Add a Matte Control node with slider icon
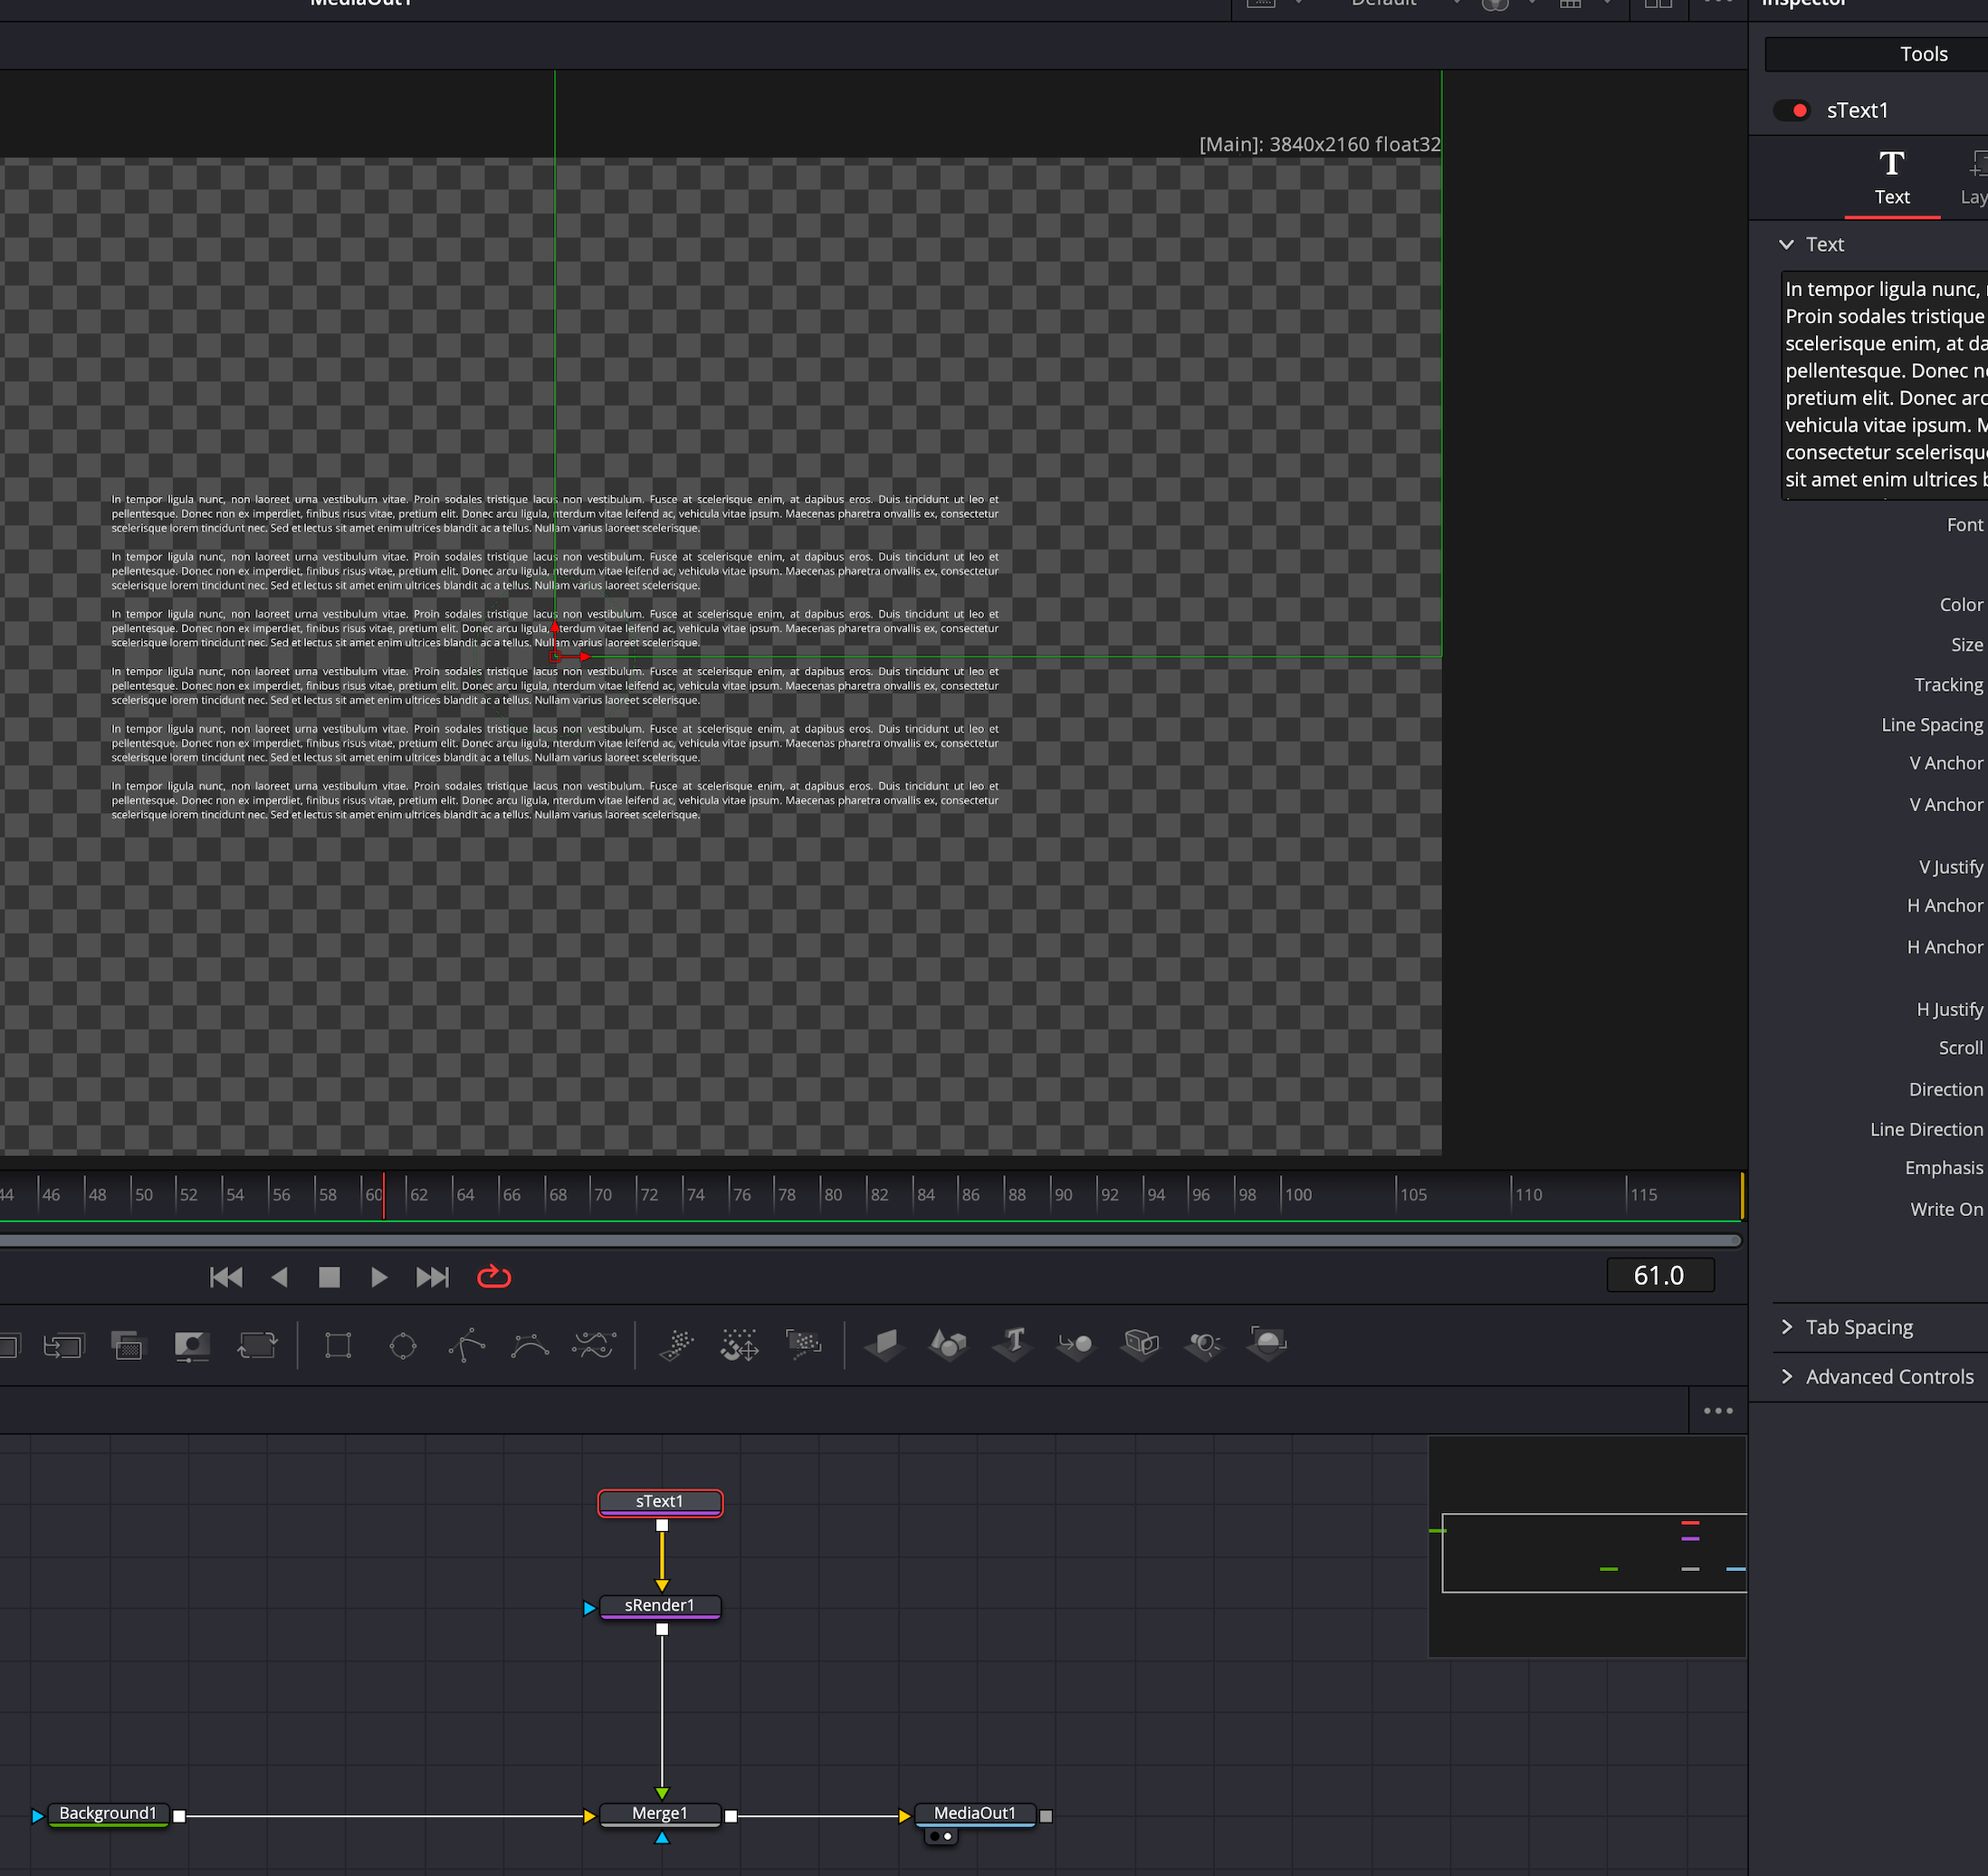The height and width of the screenshot is (1876, 1988). click(192, 1346)
